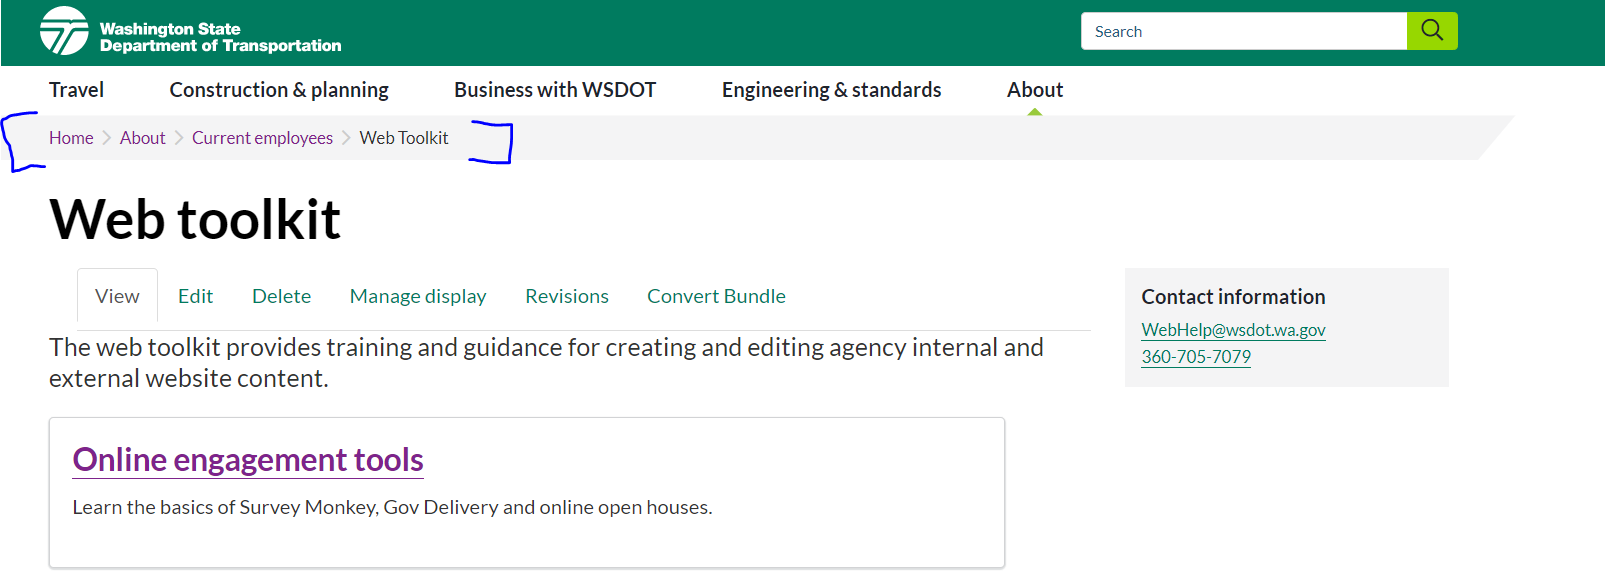Open the Business with WSDOT menu
The image size is (1605, 580).
555,90
